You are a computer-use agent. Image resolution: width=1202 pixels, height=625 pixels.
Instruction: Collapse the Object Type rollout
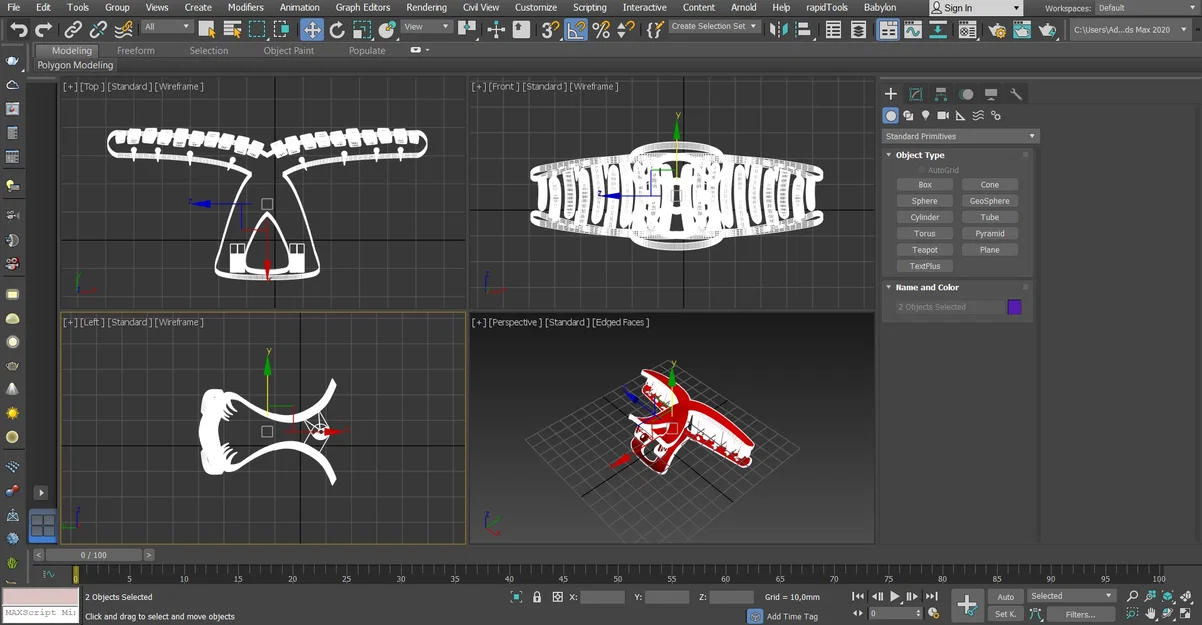(x=919, y=155)
